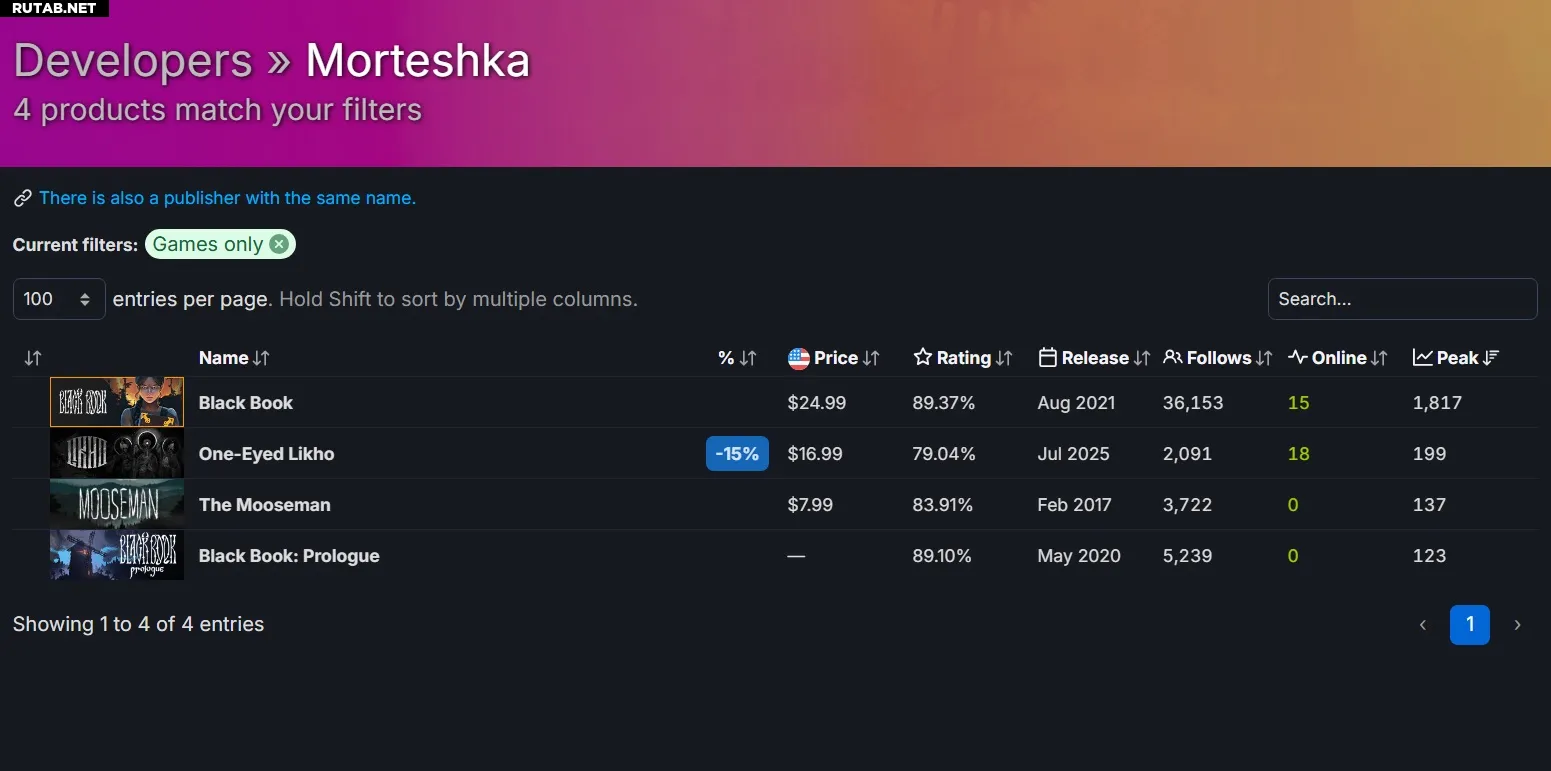Image resolution: width=1551 pixels, height=771 pixels.
Task: Sort by discount percent column
Action: [737, 358]
